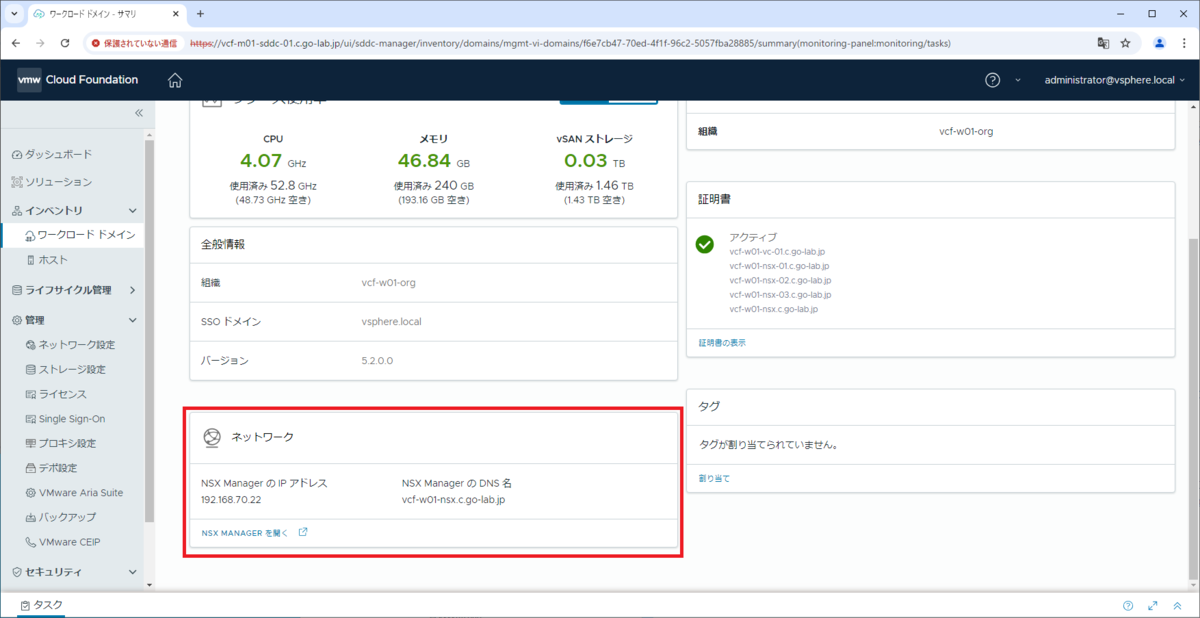Open ストレージ設定 page

pyautogui.click(x=72, y=369)
